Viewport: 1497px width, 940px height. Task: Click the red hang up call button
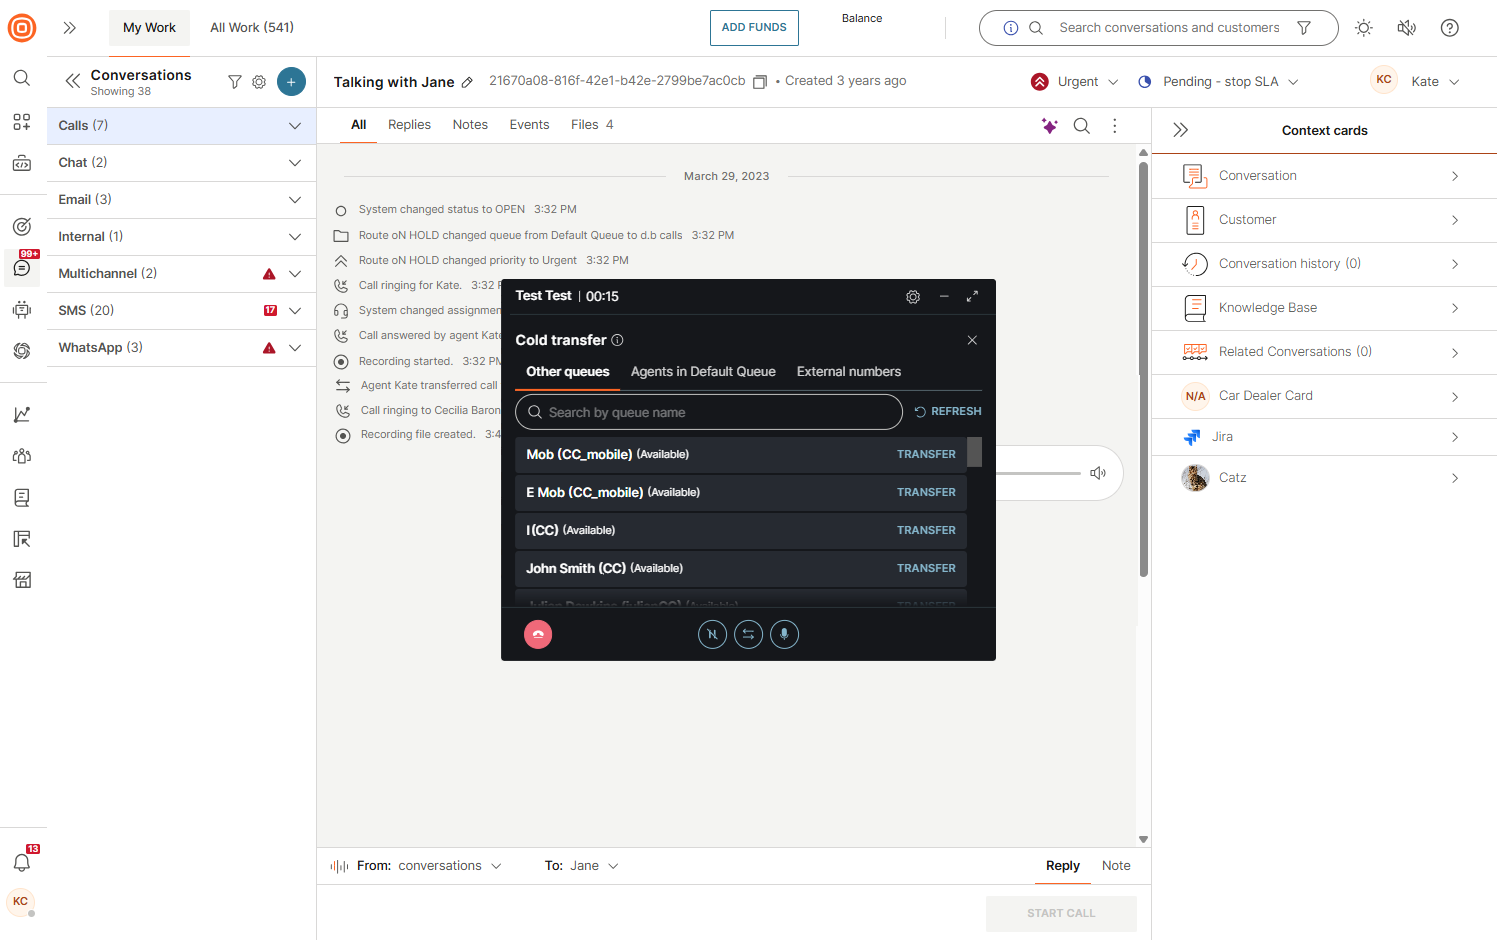coord(538,634)
